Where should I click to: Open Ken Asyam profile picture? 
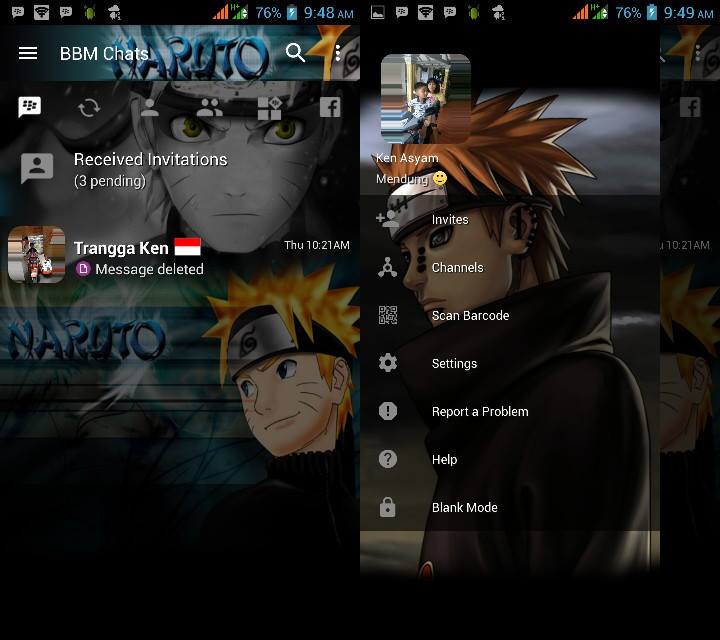point(426,99)
